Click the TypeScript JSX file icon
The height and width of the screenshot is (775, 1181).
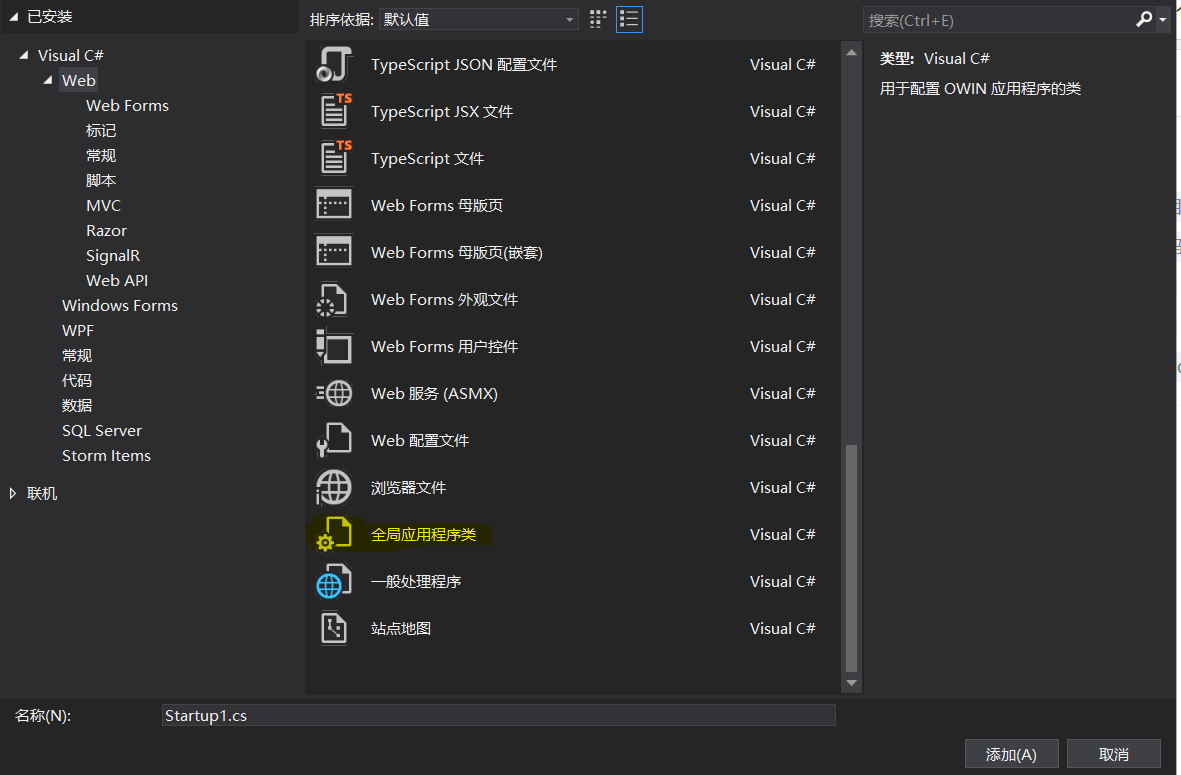(334, 111)
